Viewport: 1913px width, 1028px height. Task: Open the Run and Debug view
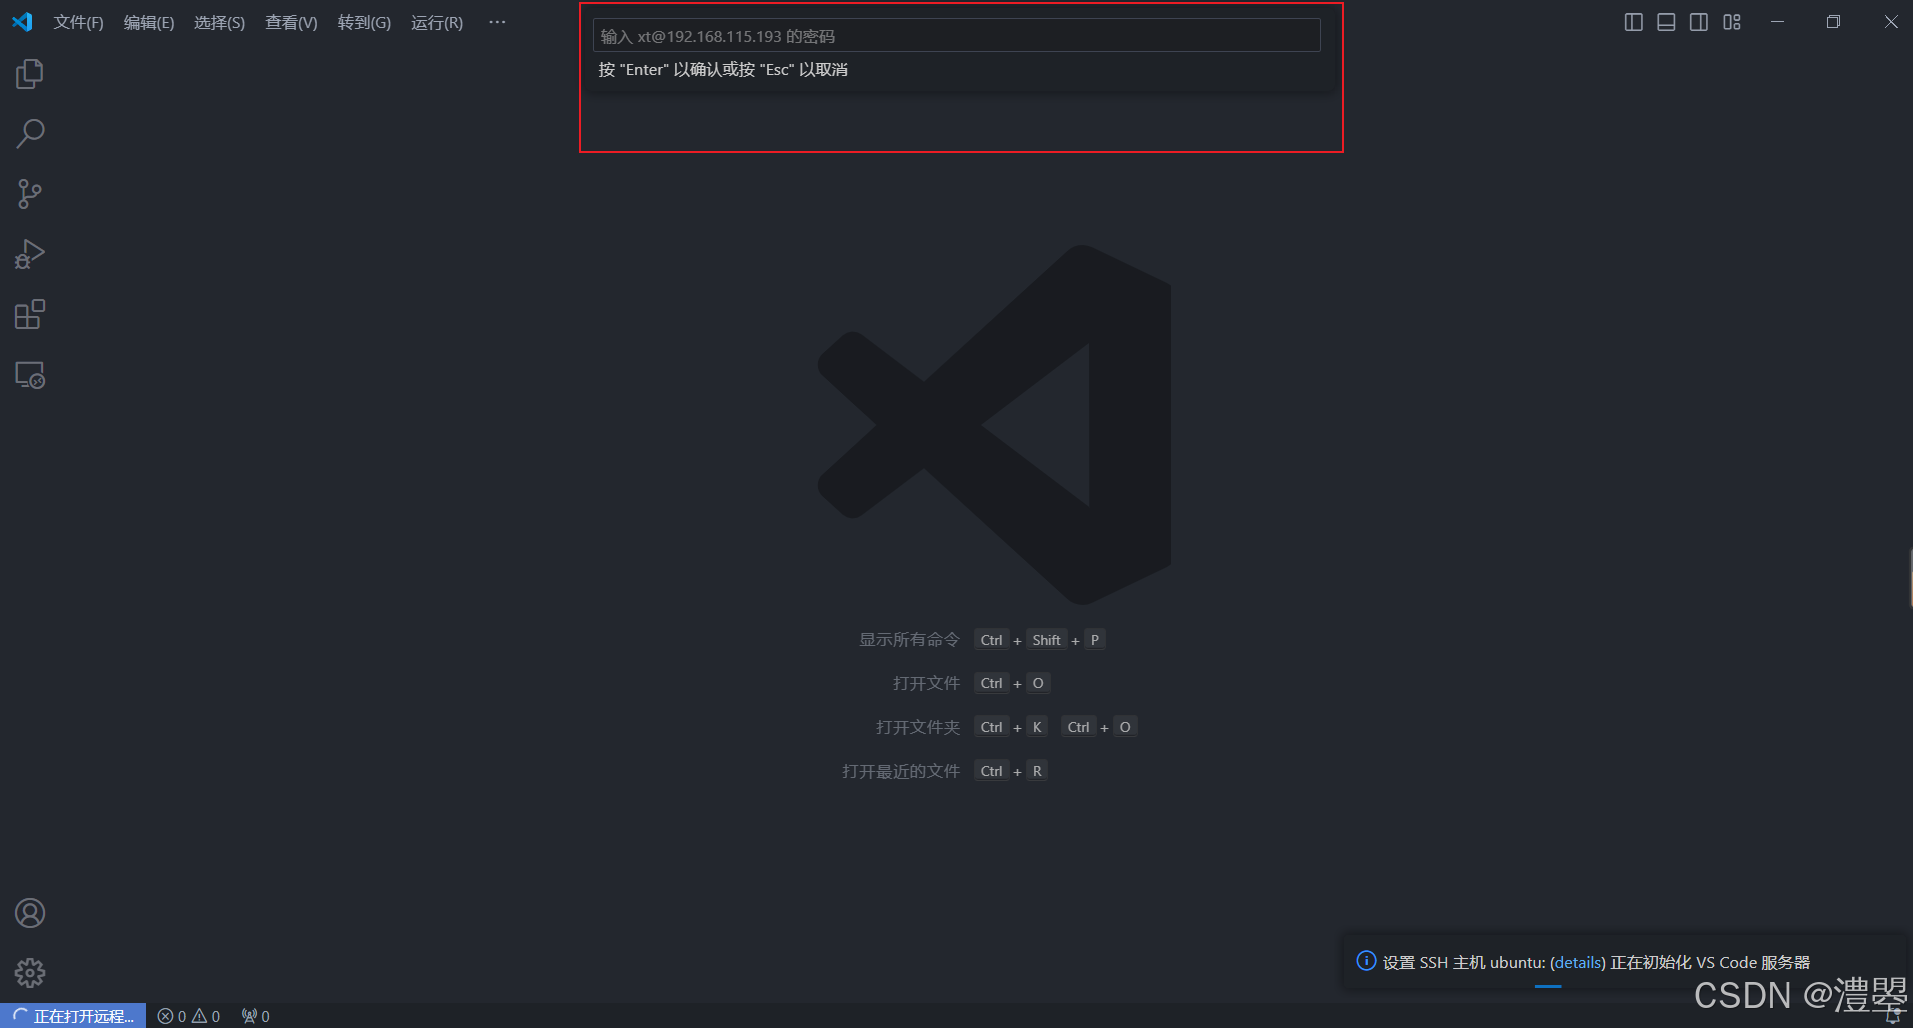tap(30, 254)
